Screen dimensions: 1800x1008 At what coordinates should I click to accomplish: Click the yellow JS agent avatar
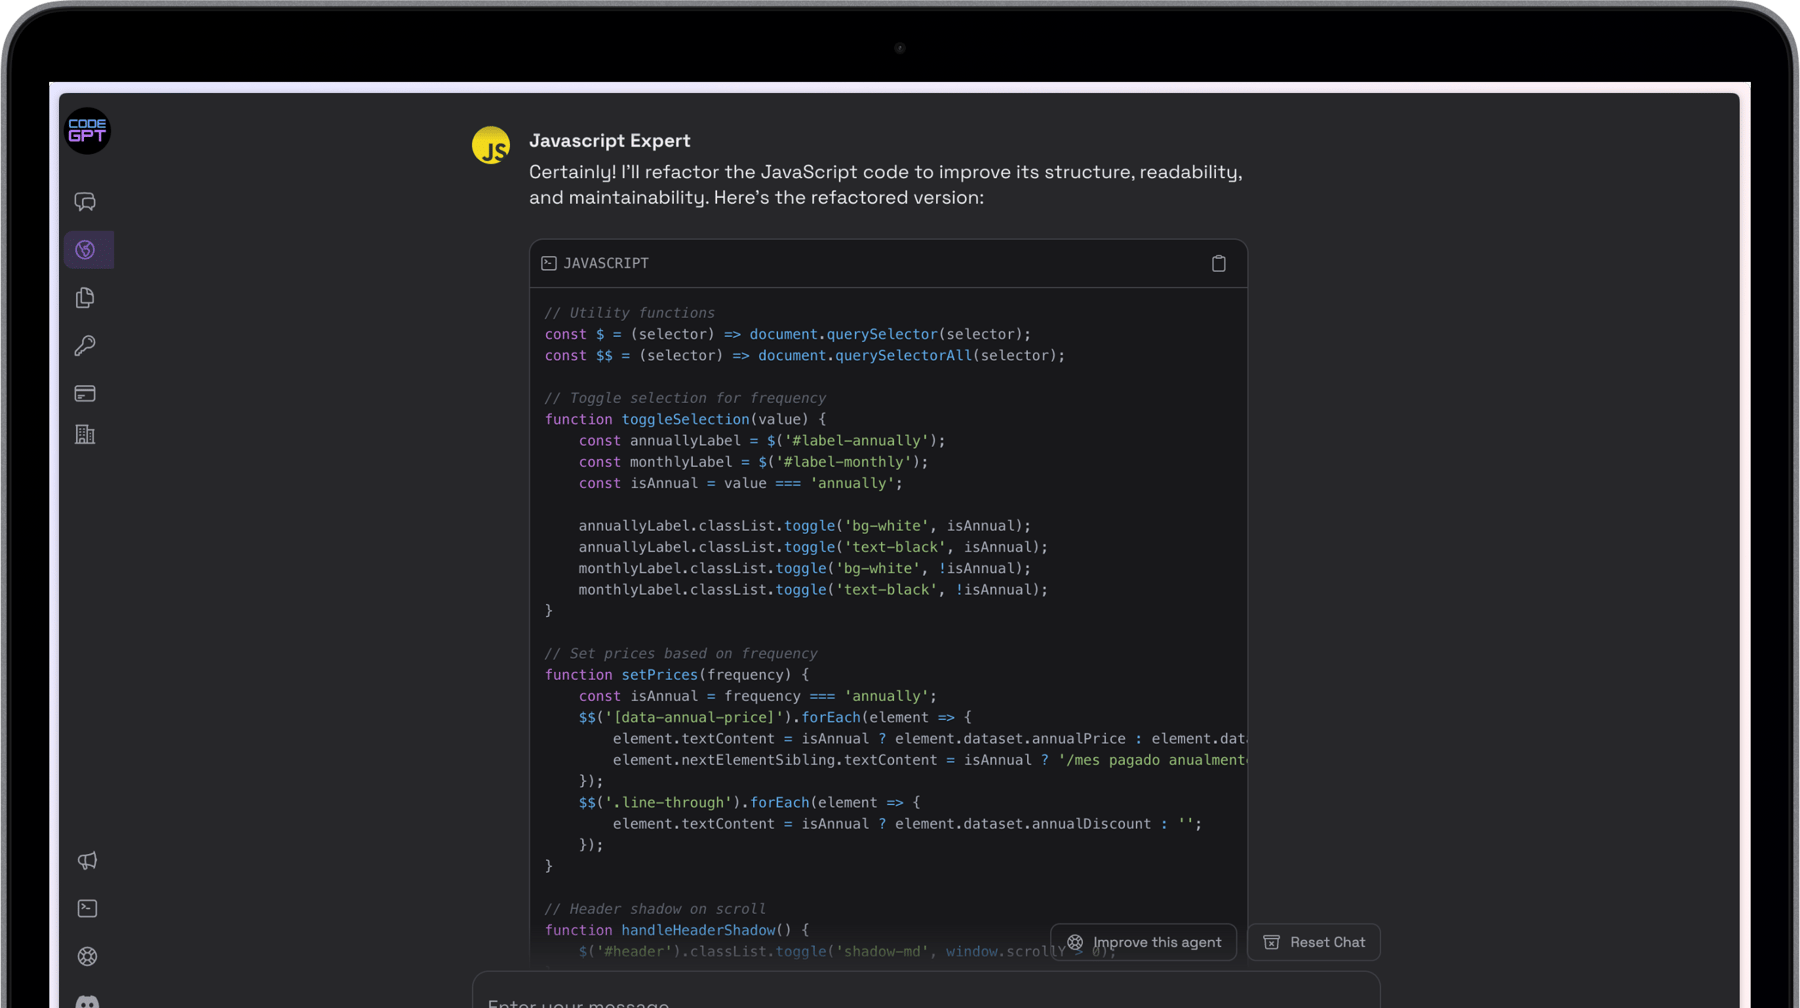pos(491,146)
